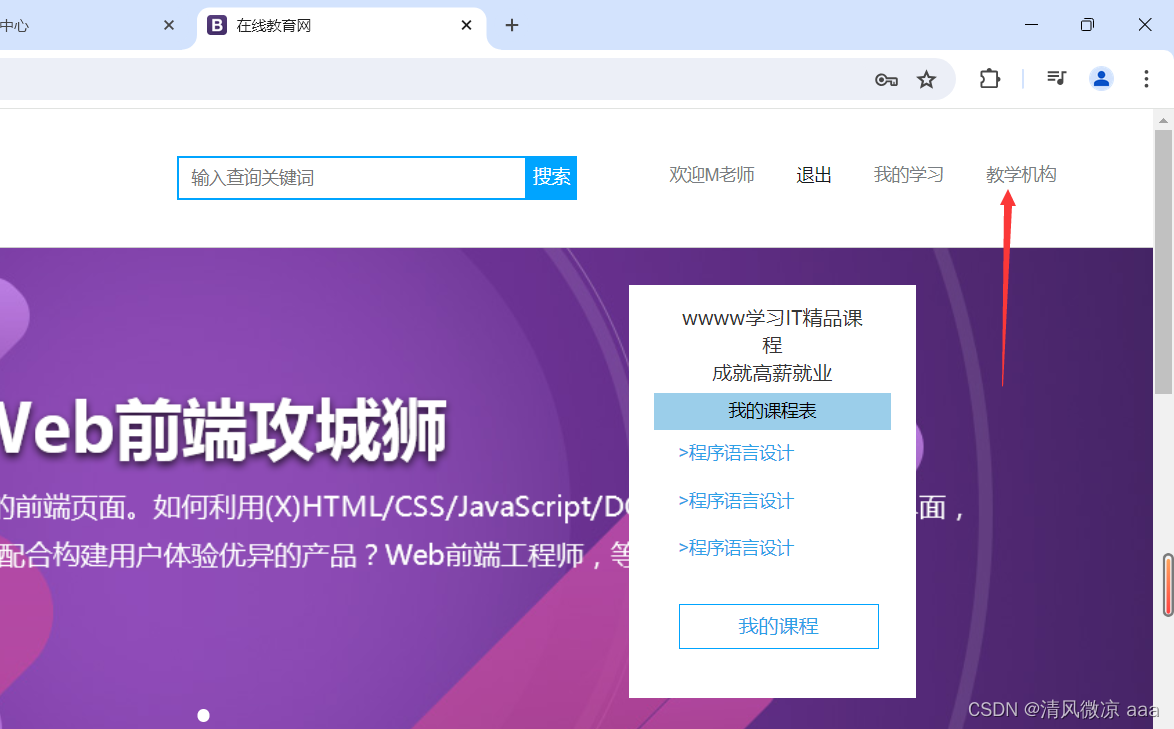Click the 成就高薪就业 text line
Viewport: 1174px width, 729px height.
(x=772, y=373)
